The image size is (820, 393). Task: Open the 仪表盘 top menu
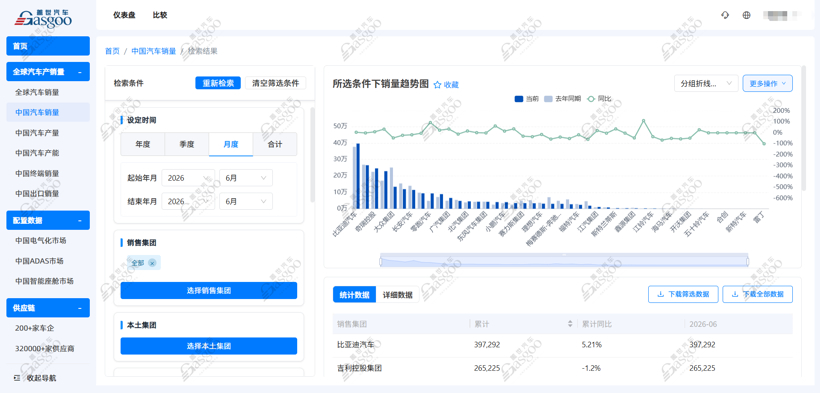click(x=124, y=15)
